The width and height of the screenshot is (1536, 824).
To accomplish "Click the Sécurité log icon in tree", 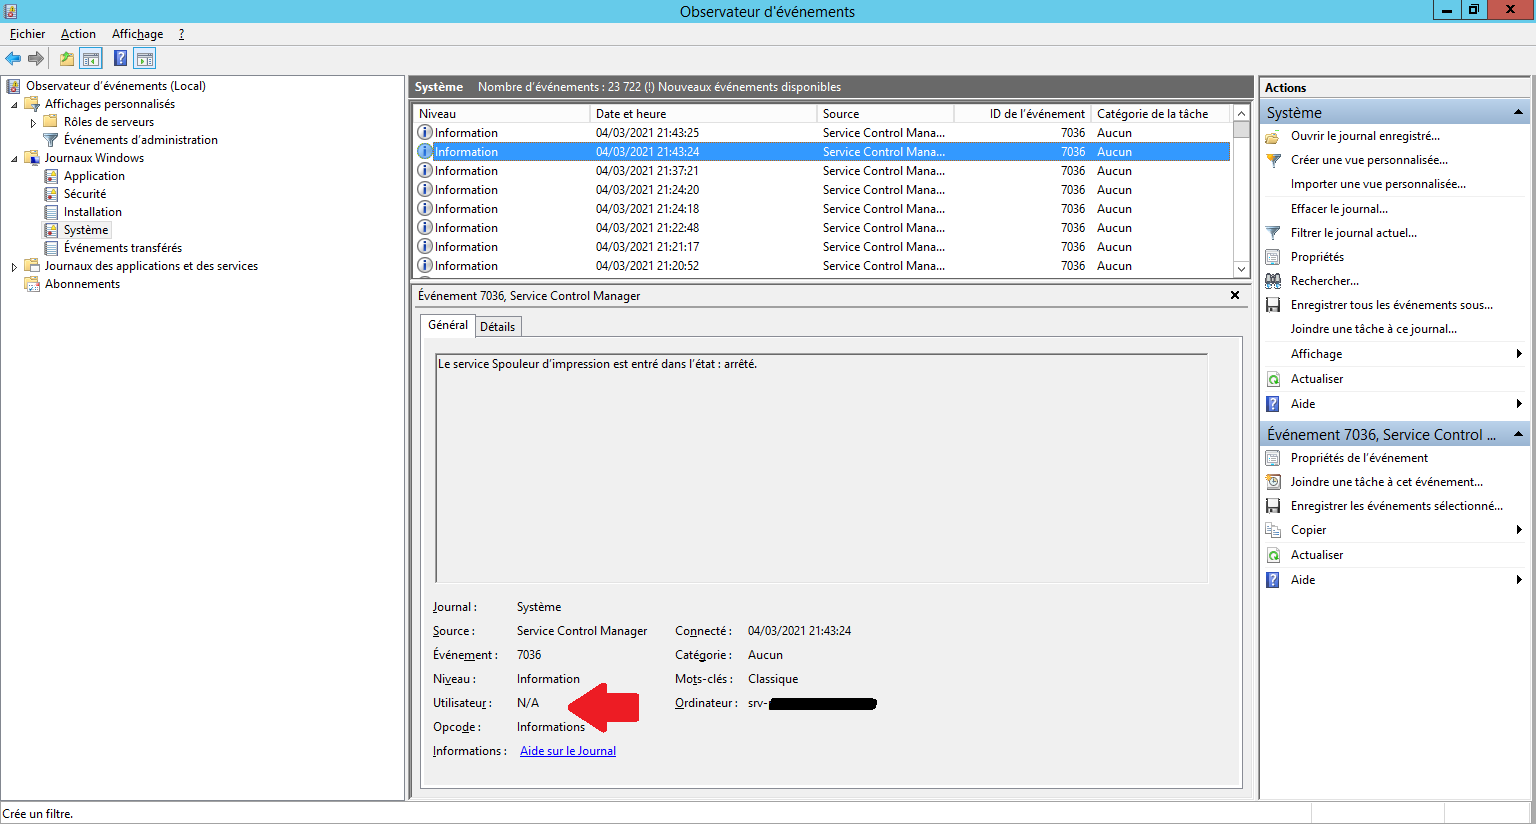I will coord(51,194).
